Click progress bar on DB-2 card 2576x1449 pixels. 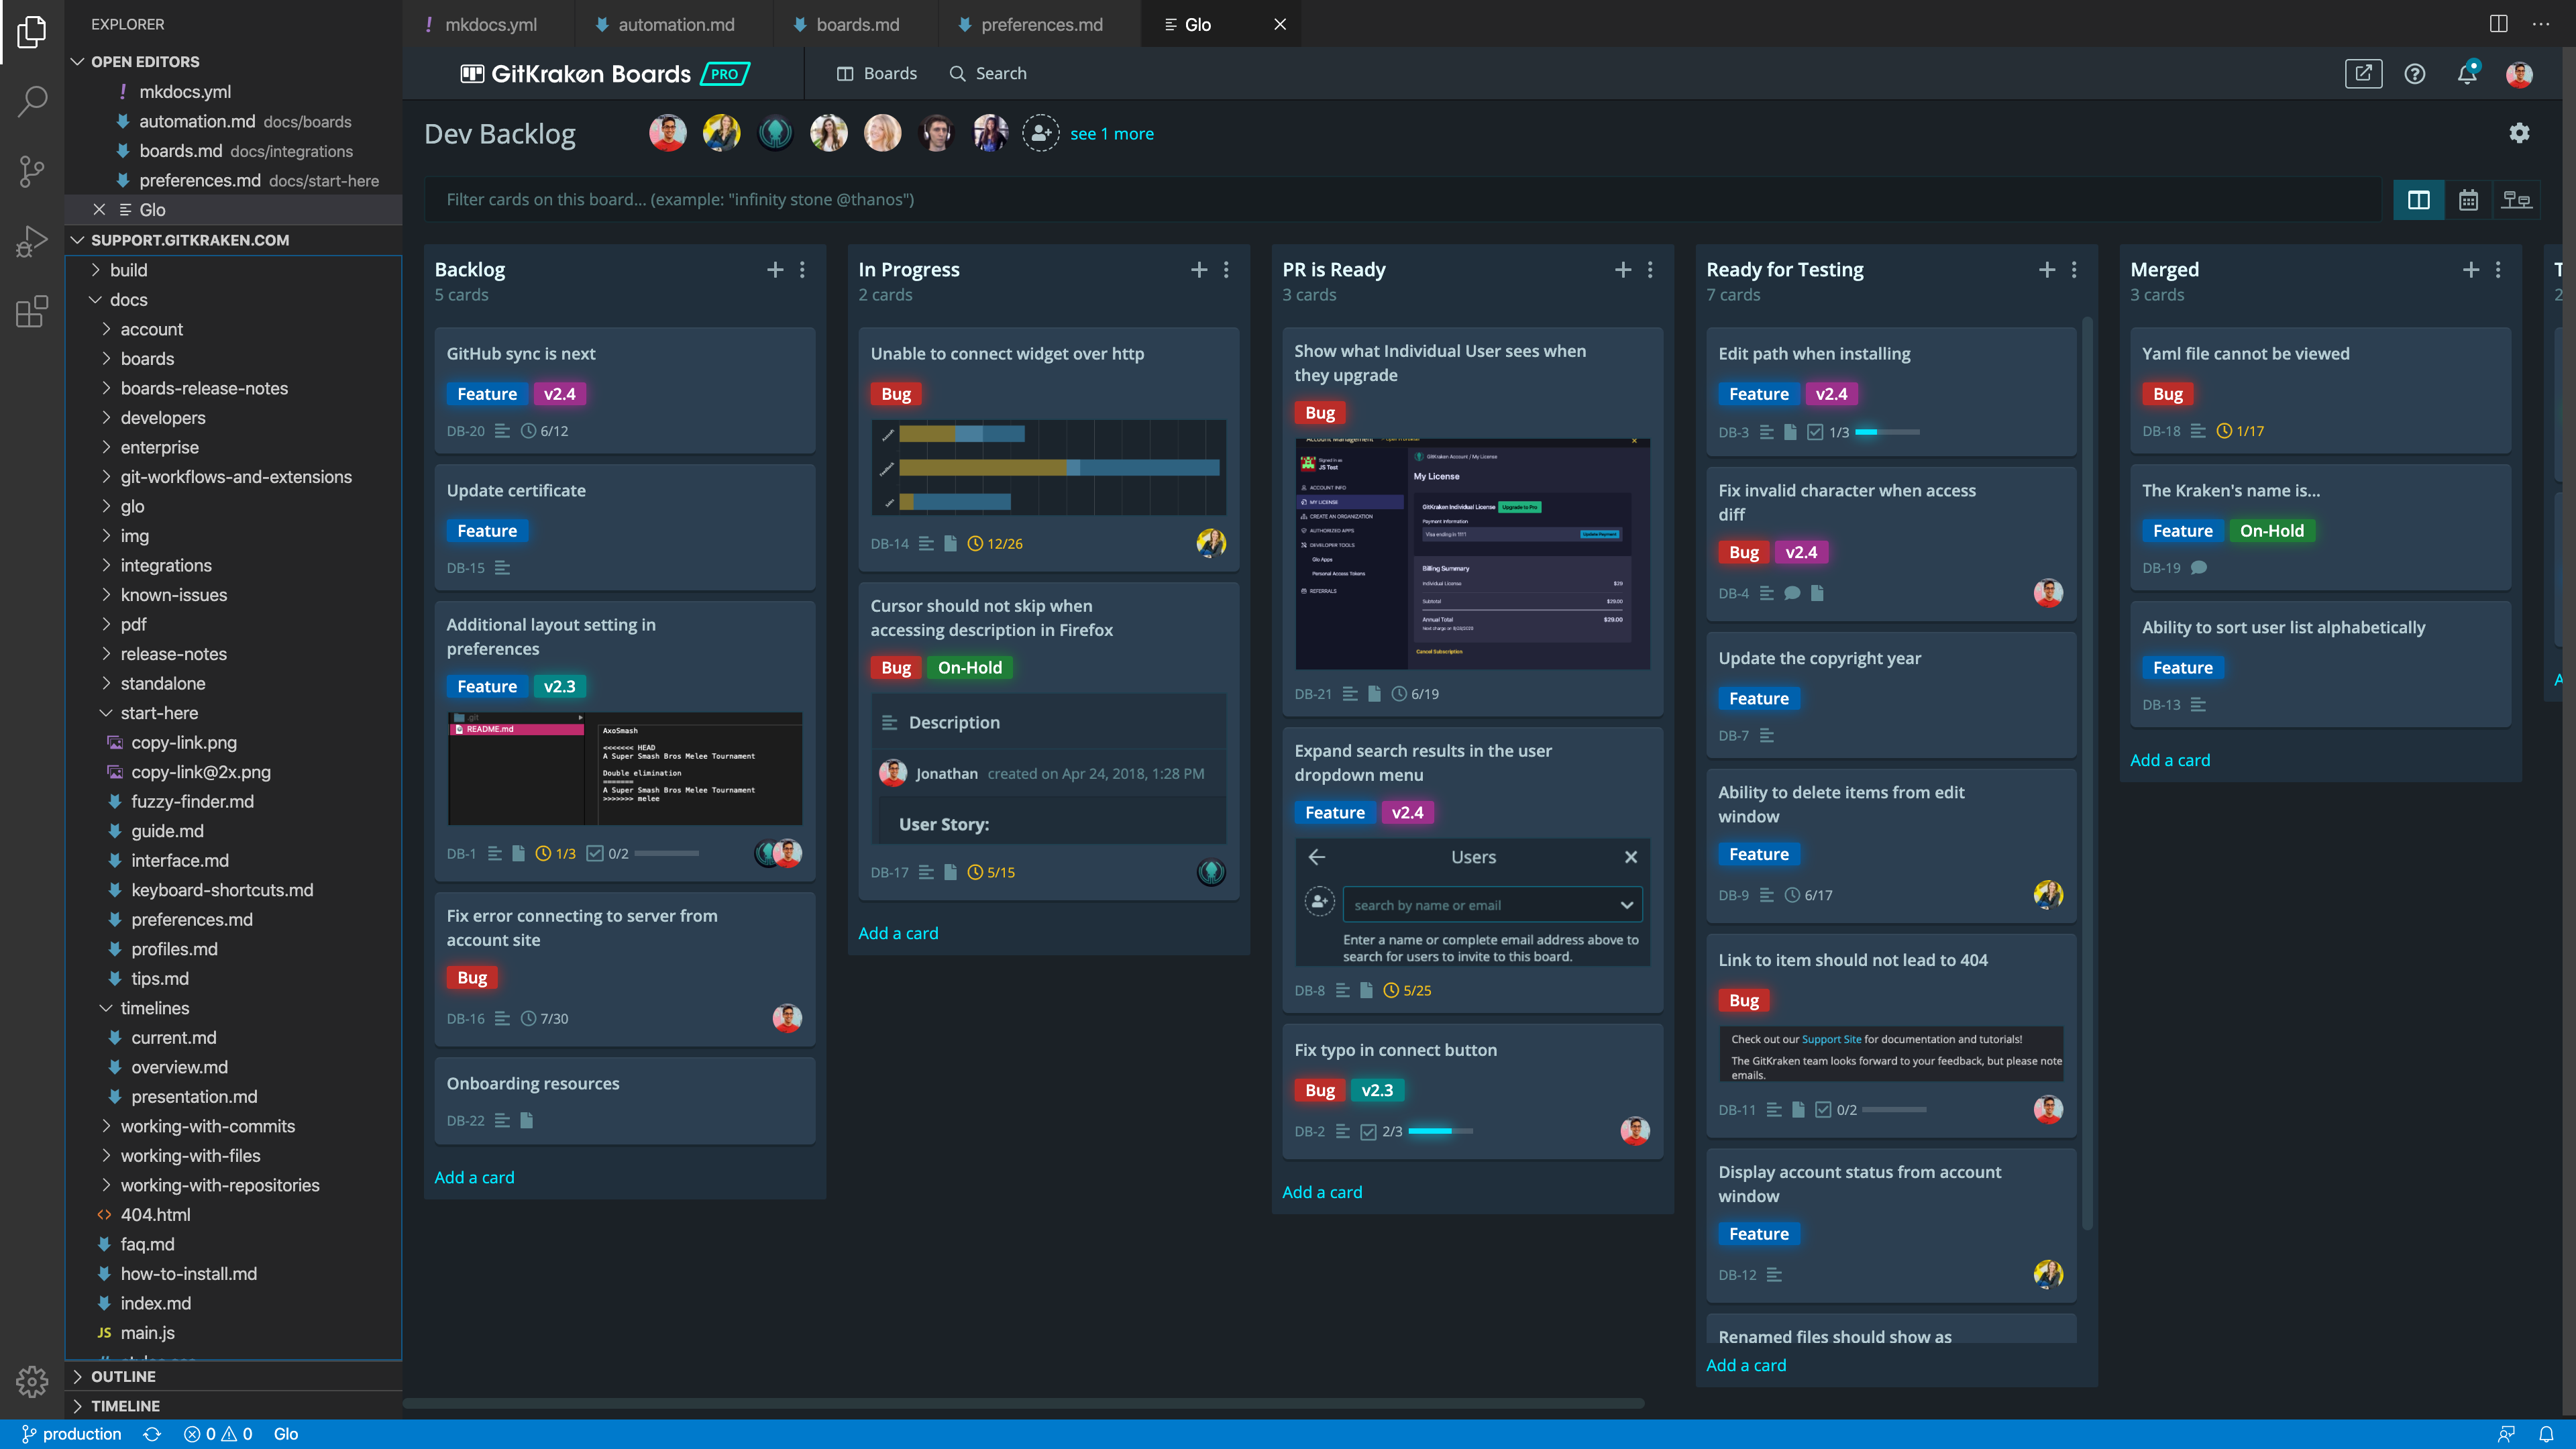pyautogui.click(x=1440, y=1132)
